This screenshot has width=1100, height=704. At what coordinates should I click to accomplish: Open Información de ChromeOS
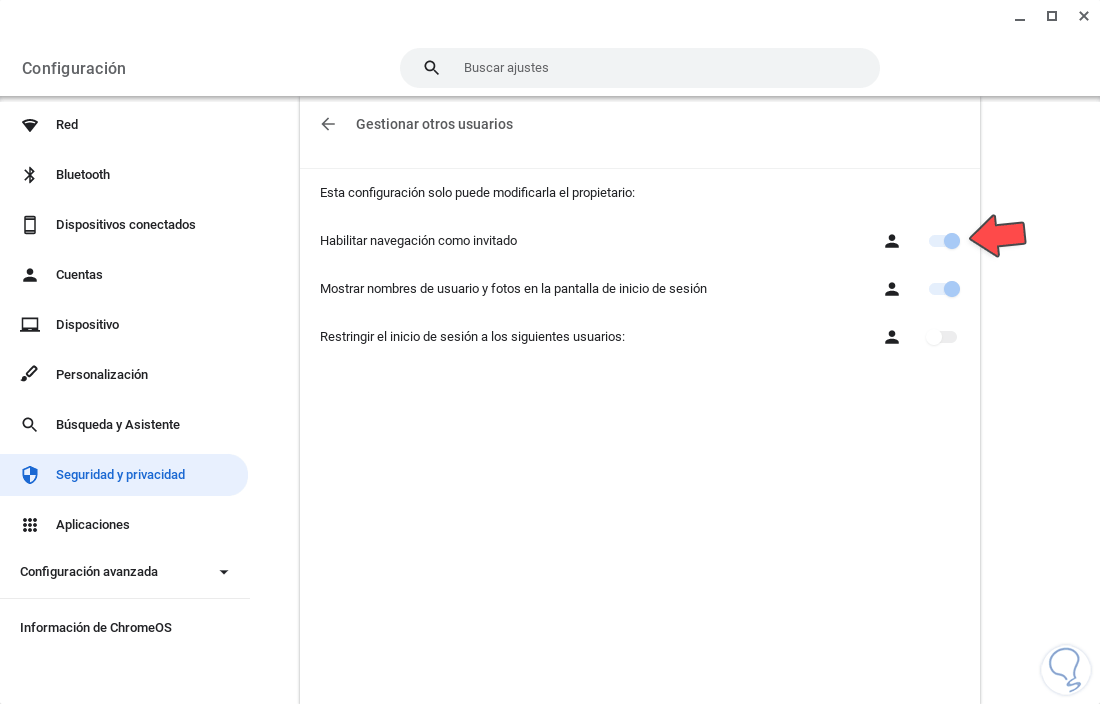(x=96, y=628)
